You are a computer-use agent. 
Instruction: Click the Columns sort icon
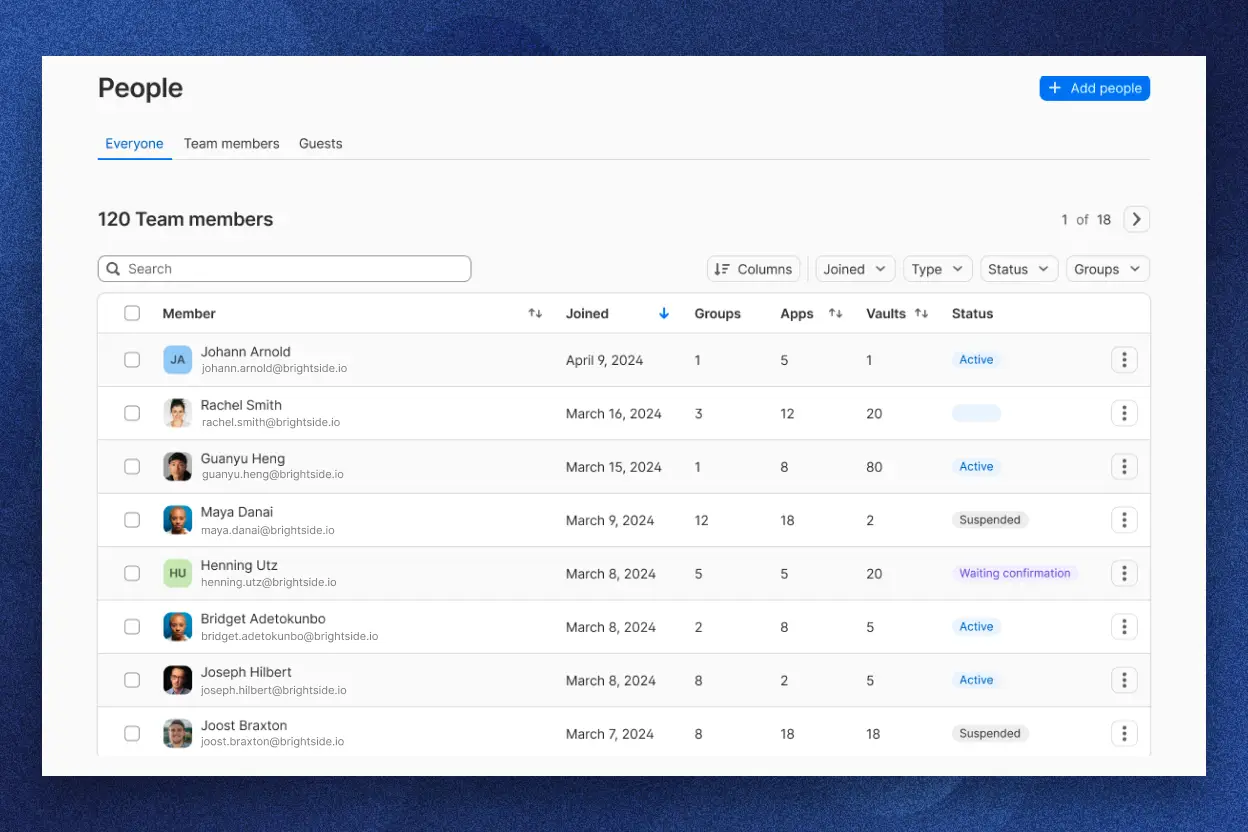(723, 268)
